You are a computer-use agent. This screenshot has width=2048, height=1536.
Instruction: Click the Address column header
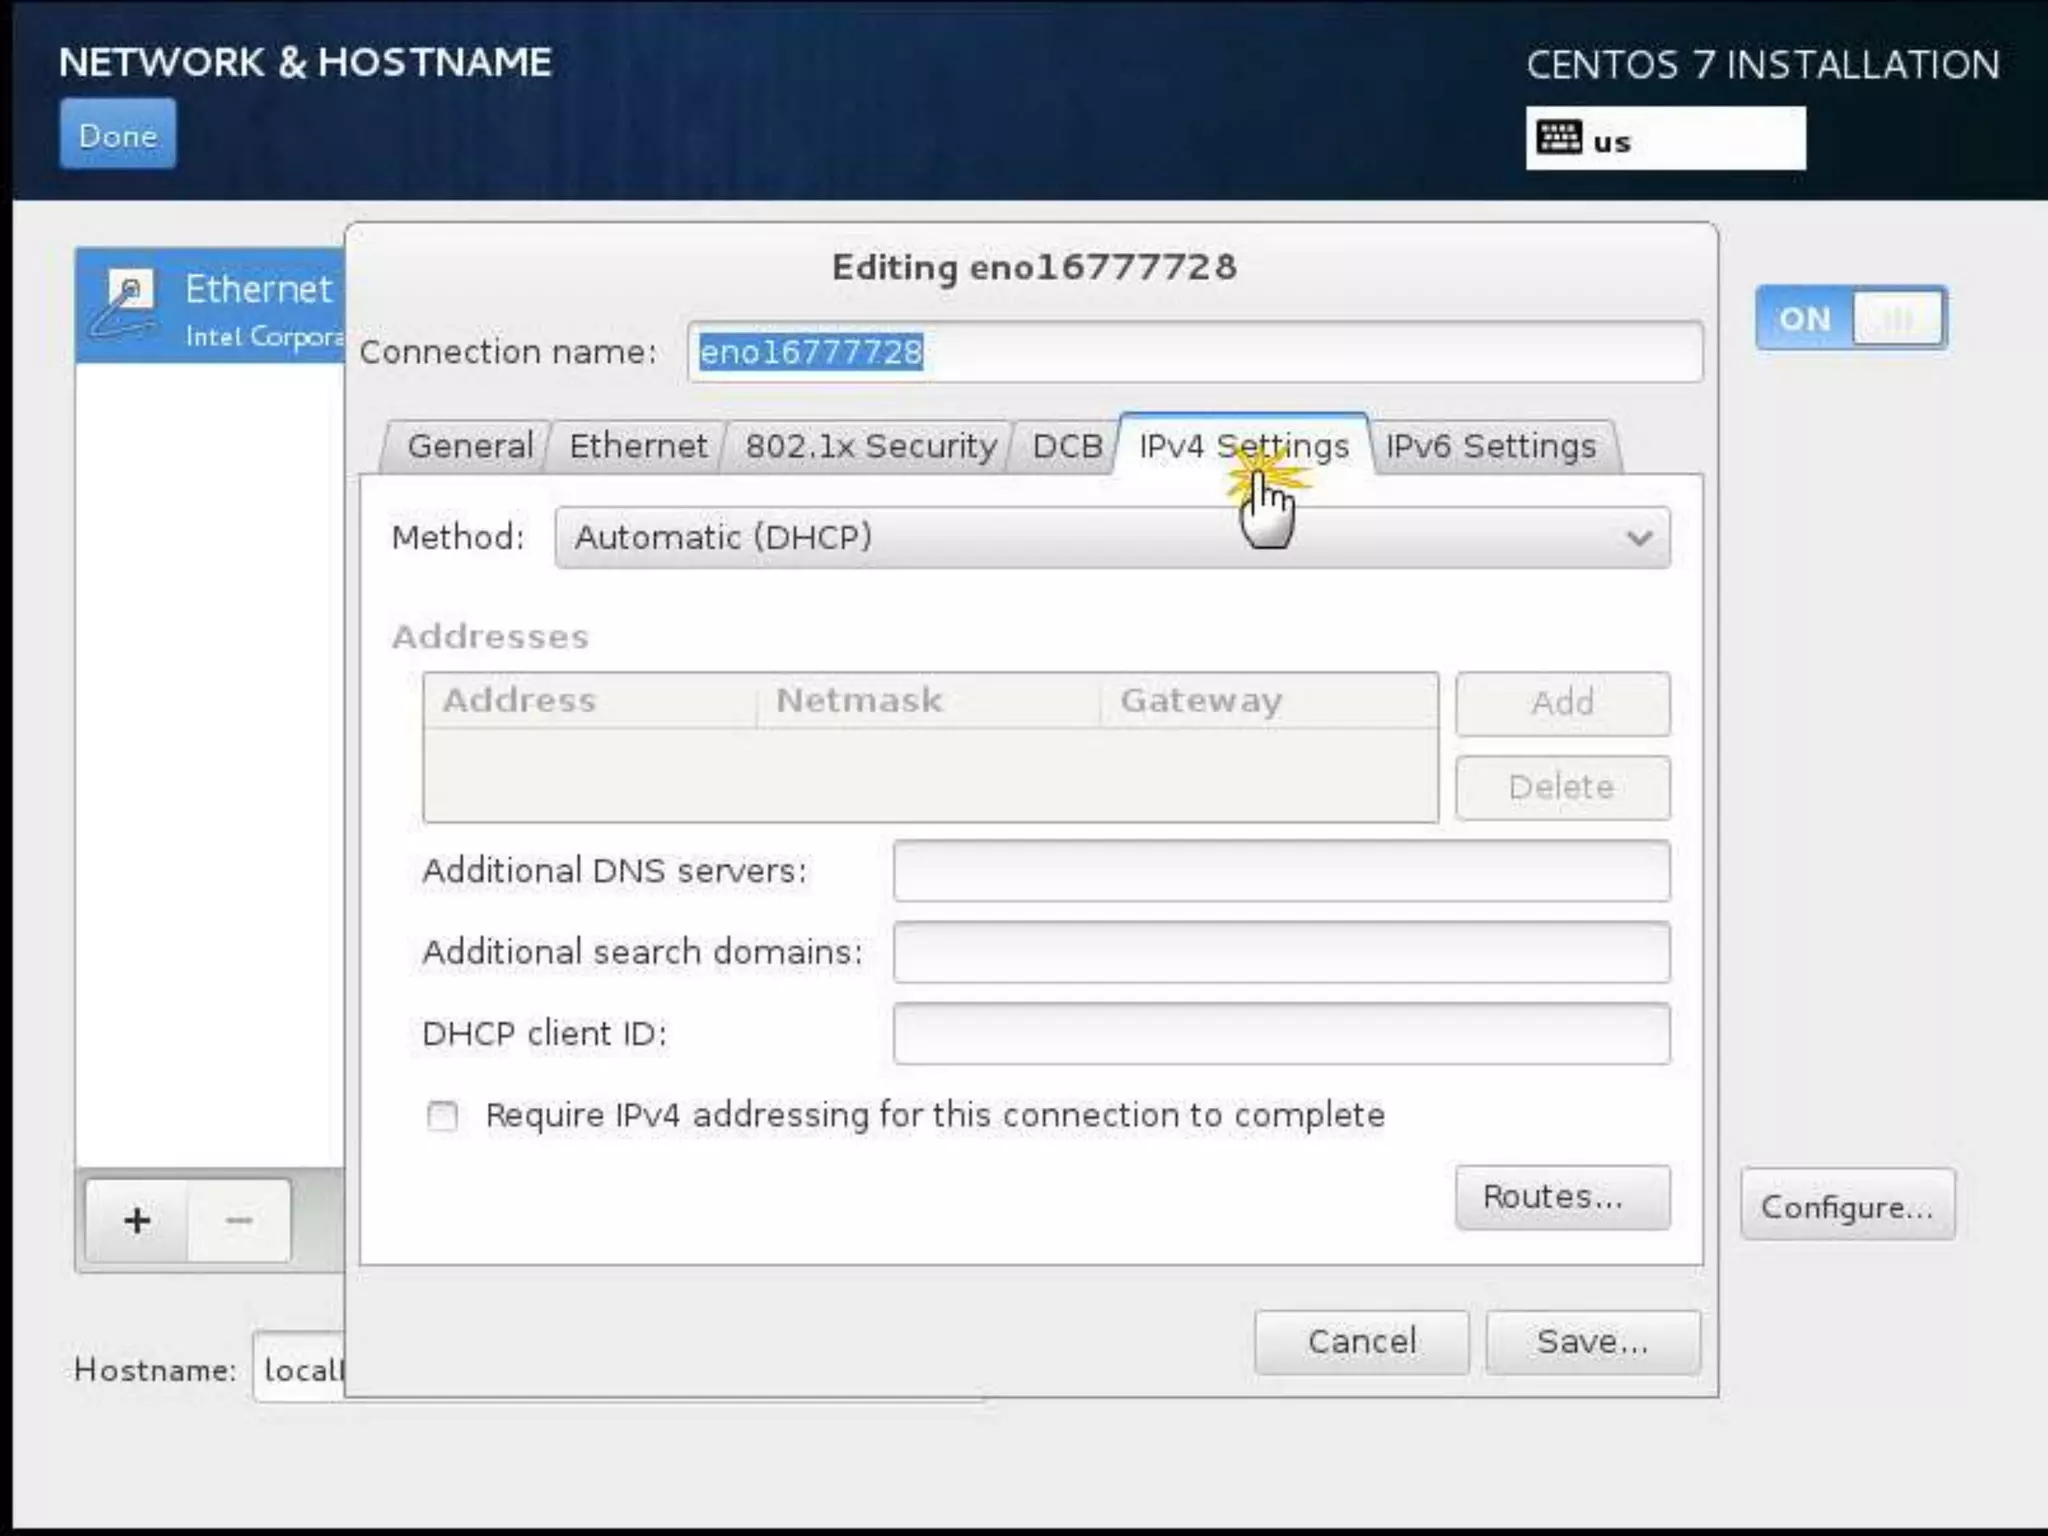590,700
